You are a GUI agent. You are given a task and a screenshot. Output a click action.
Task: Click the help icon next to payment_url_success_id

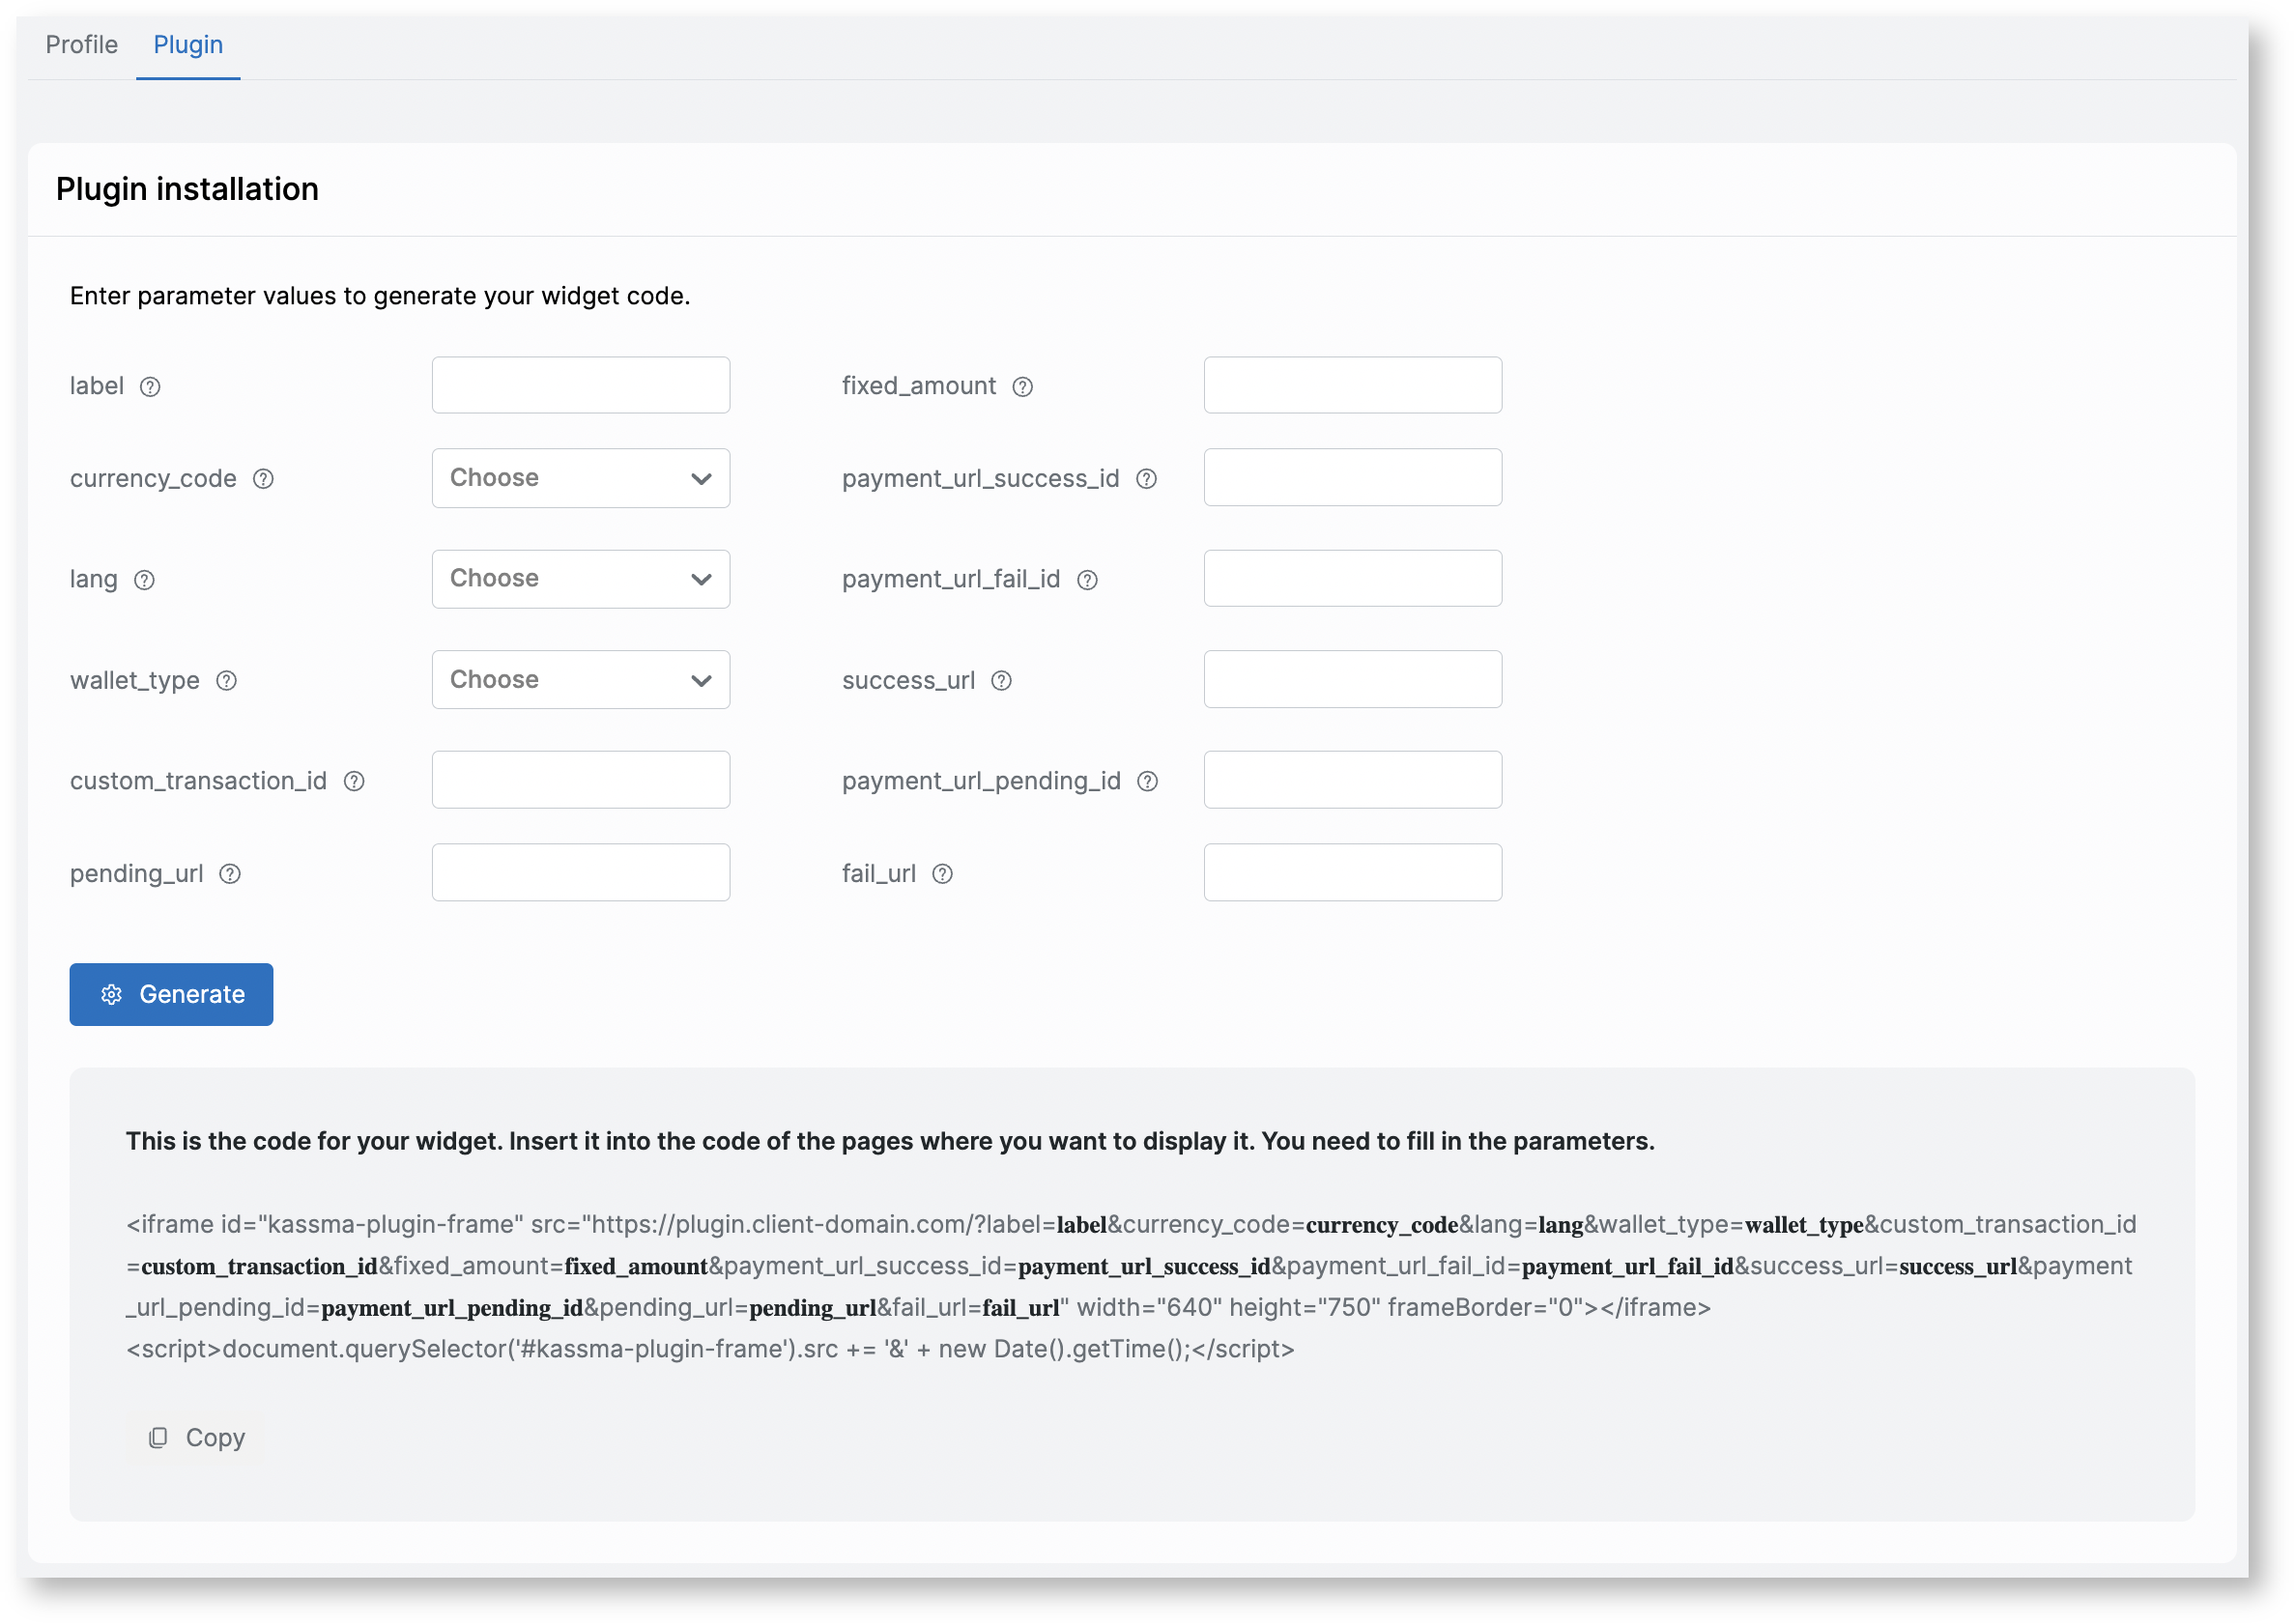[x=1146, y=479]
